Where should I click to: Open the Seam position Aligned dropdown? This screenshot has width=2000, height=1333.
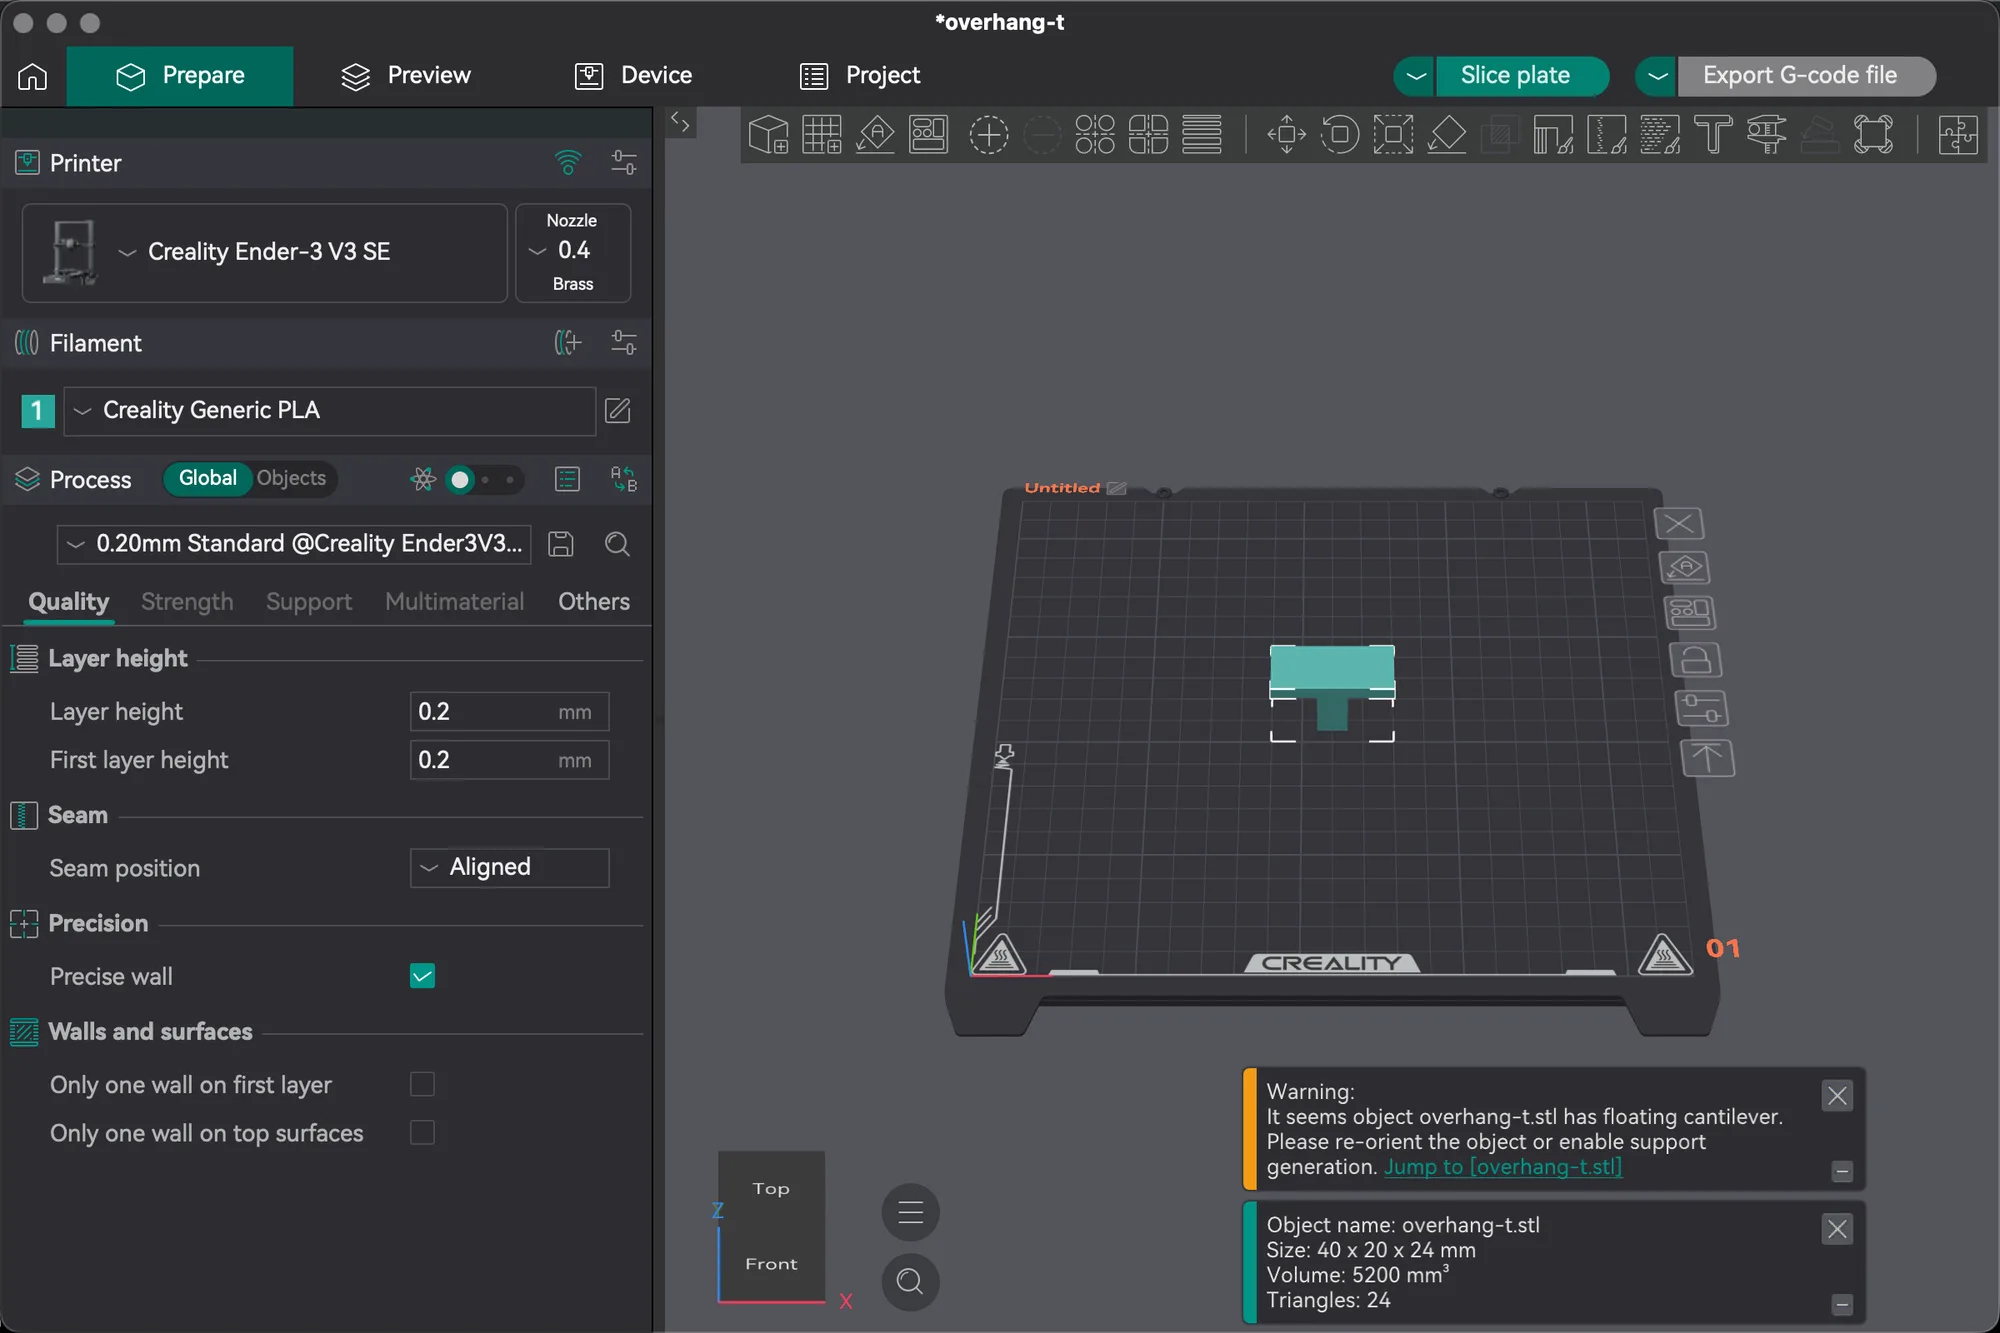point(510,867)
